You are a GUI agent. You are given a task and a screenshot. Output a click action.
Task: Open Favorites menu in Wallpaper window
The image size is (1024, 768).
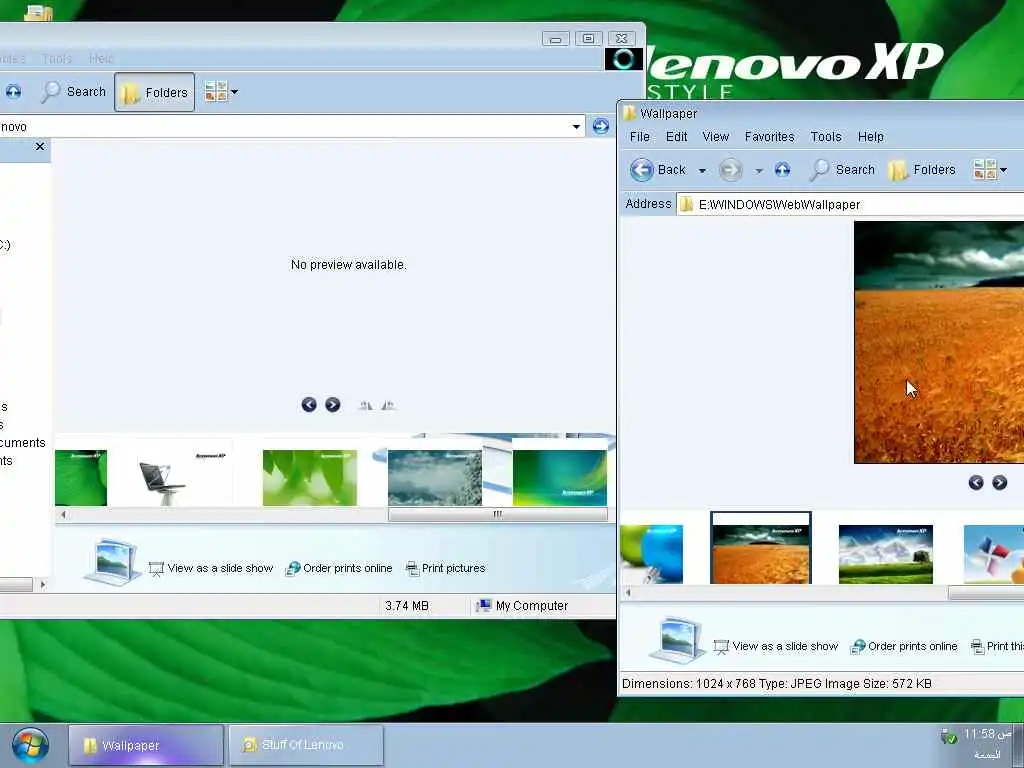tap(769, 136)
